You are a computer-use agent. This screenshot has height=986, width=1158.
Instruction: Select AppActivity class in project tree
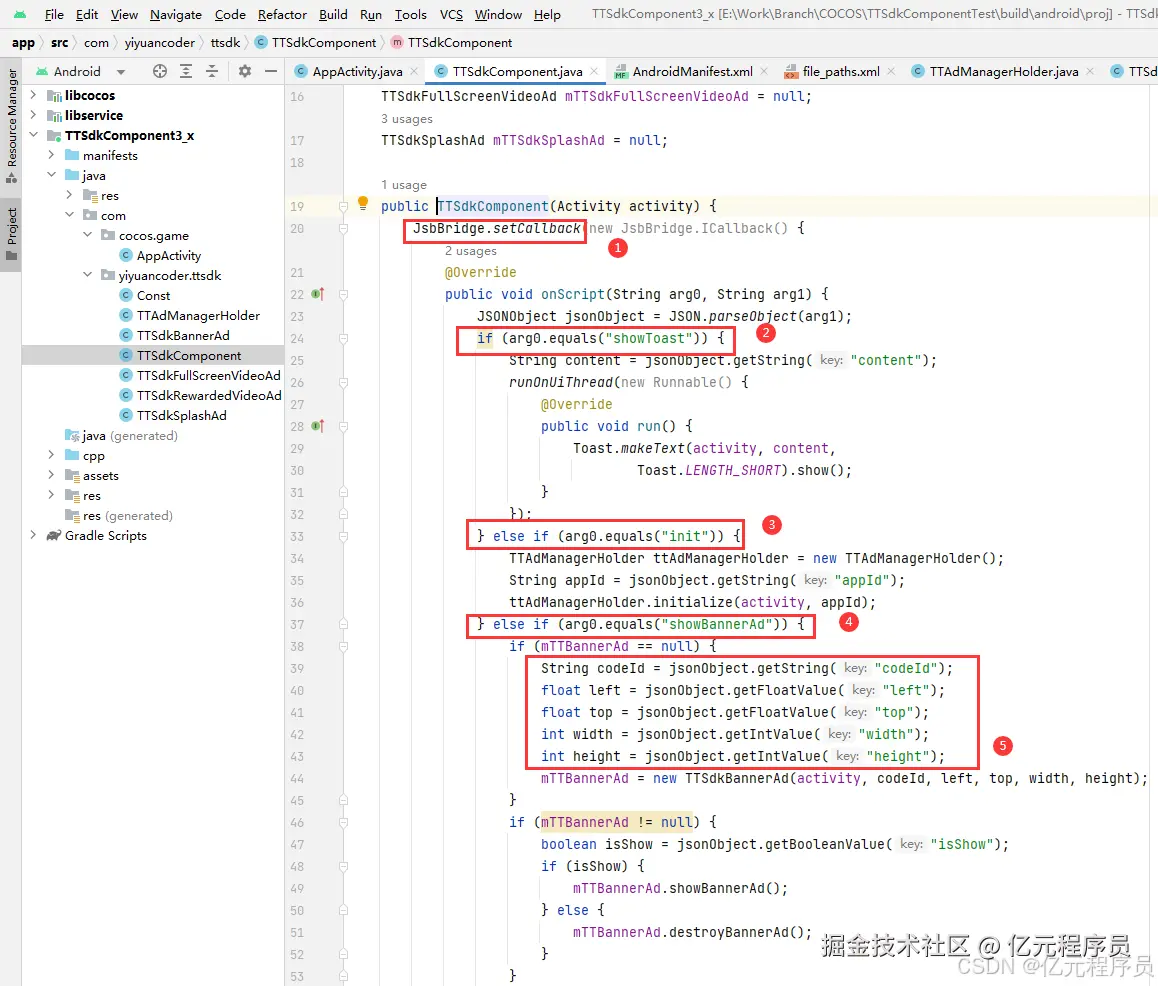tap(168, 256)
